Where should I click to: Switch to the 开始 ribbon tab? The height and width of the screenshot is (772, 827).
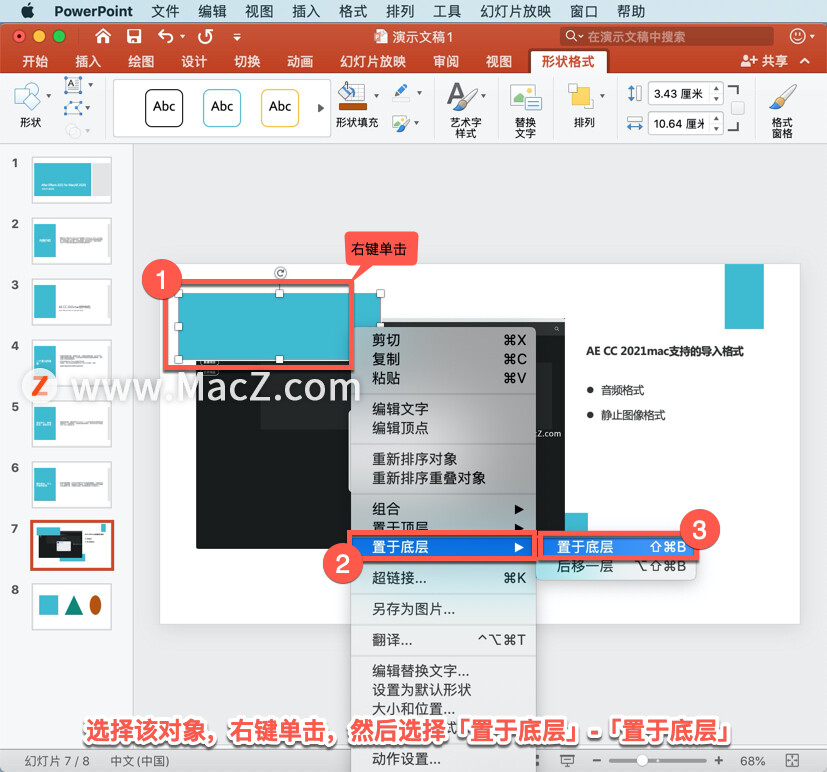[35, 62]
